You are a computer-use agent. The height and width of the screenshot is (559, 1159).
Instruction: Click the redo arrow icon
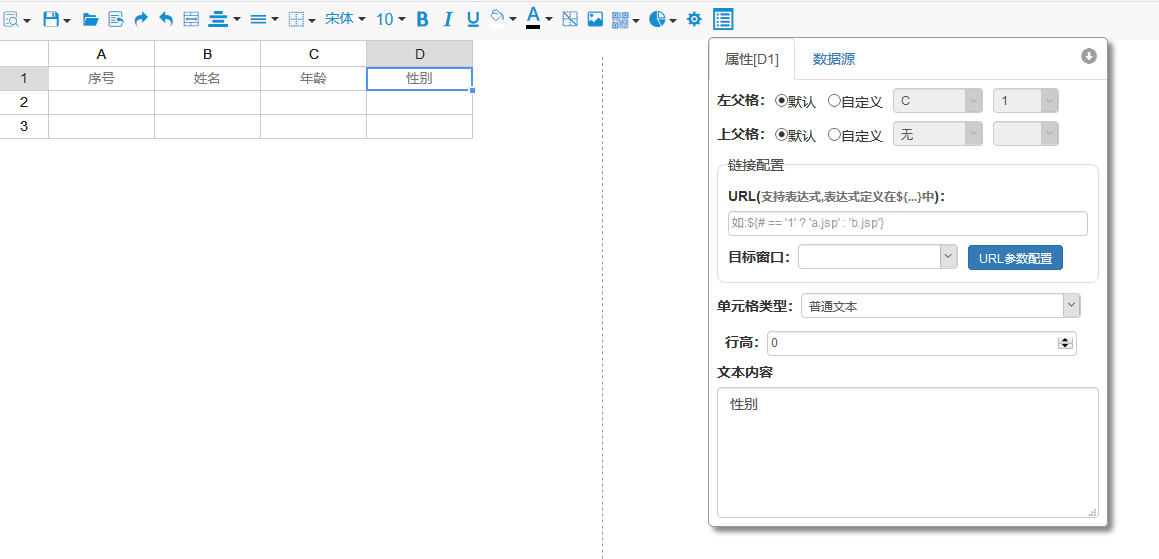(x=141, y=19)
